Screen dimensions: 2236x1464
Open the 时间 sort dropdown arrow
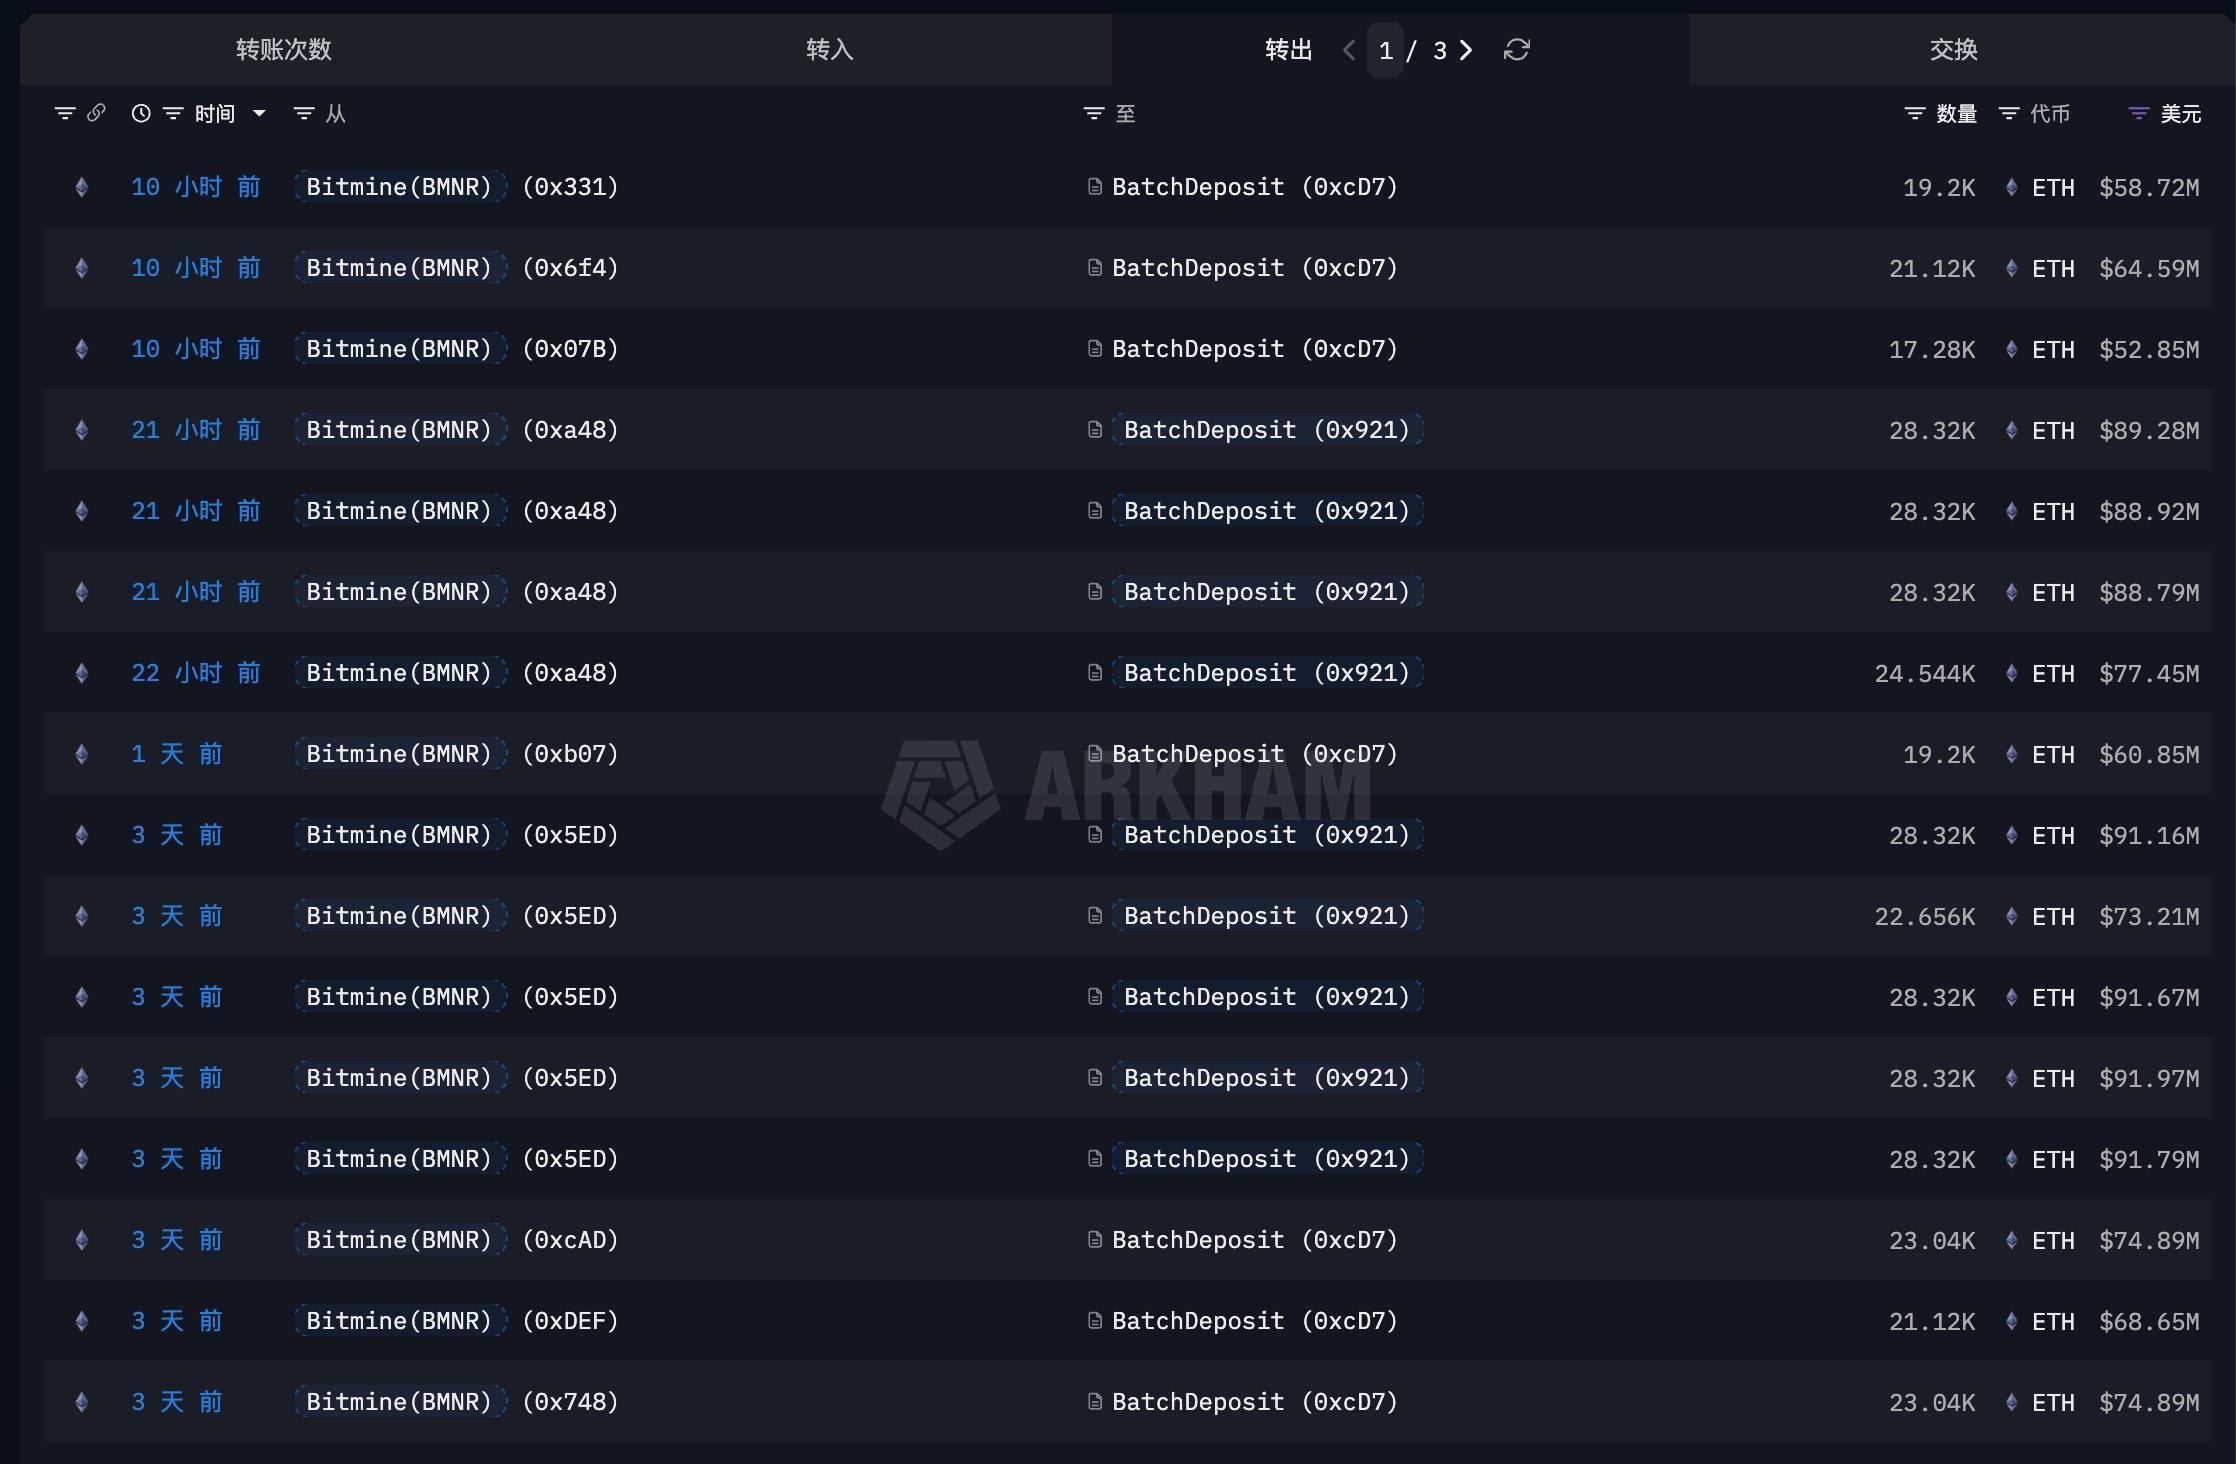coord(258,113)
